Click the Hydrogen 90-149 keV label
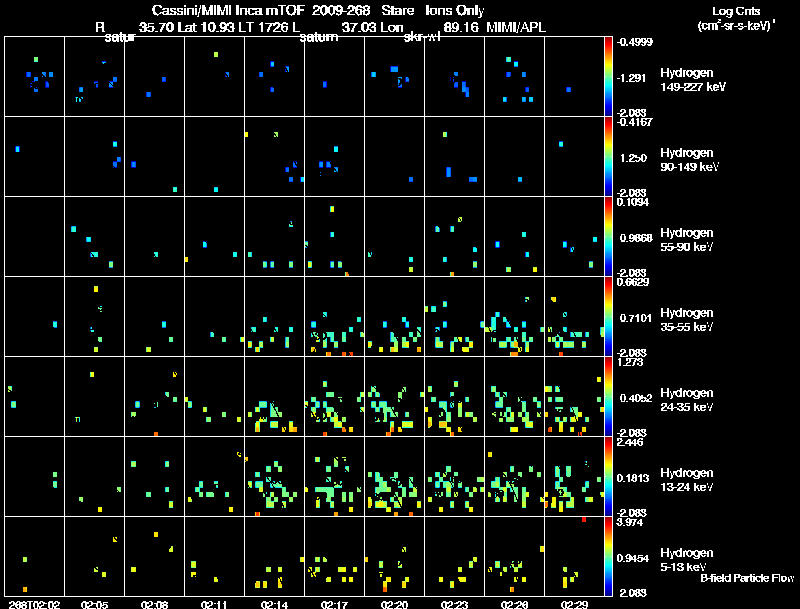This screenshot has width=800, height=609. [689, 160]
